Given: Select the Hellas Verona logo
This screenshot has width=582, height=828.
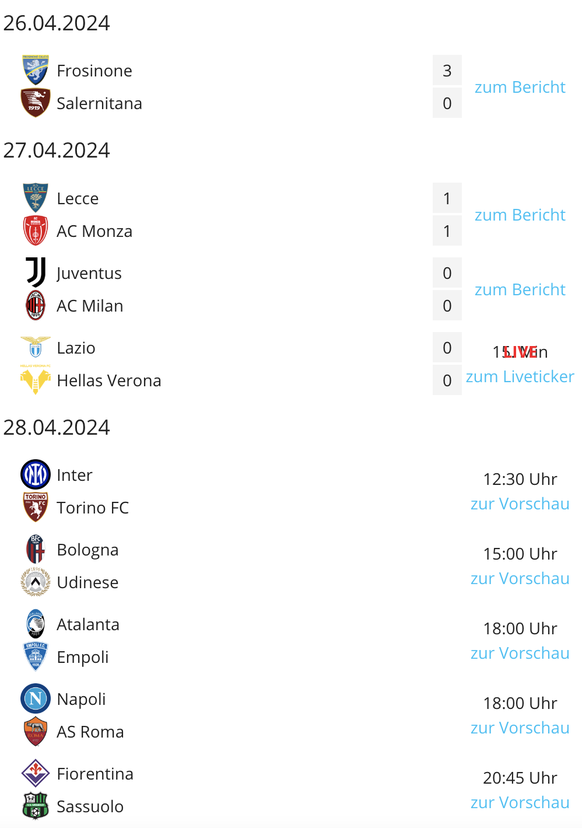Looking at the screenshot, I should click(35, 380).
